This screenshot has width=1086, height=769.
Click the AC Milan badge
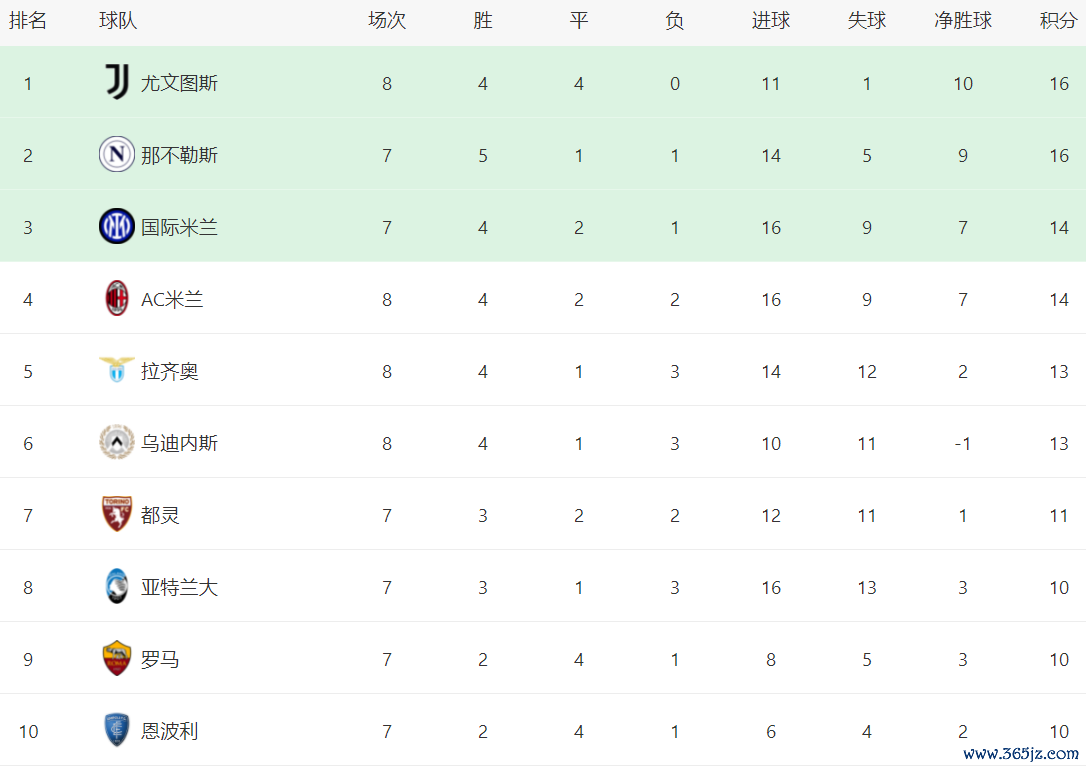click(116, 298)
